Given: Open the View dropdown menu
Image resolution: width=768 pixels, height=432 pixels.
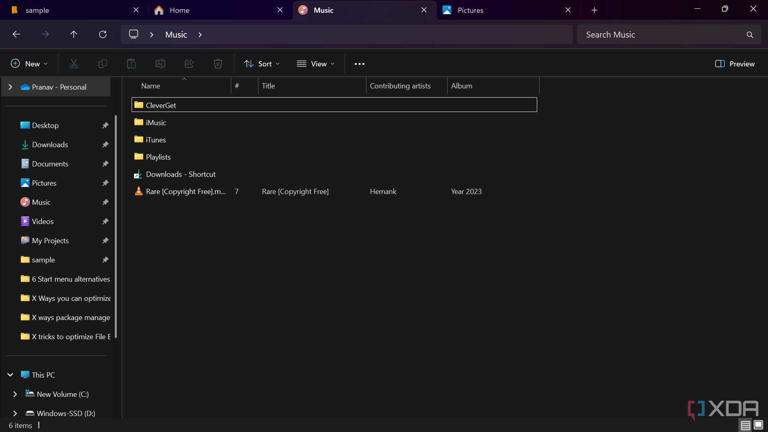Looking at the screenshot, I should 316,64.
